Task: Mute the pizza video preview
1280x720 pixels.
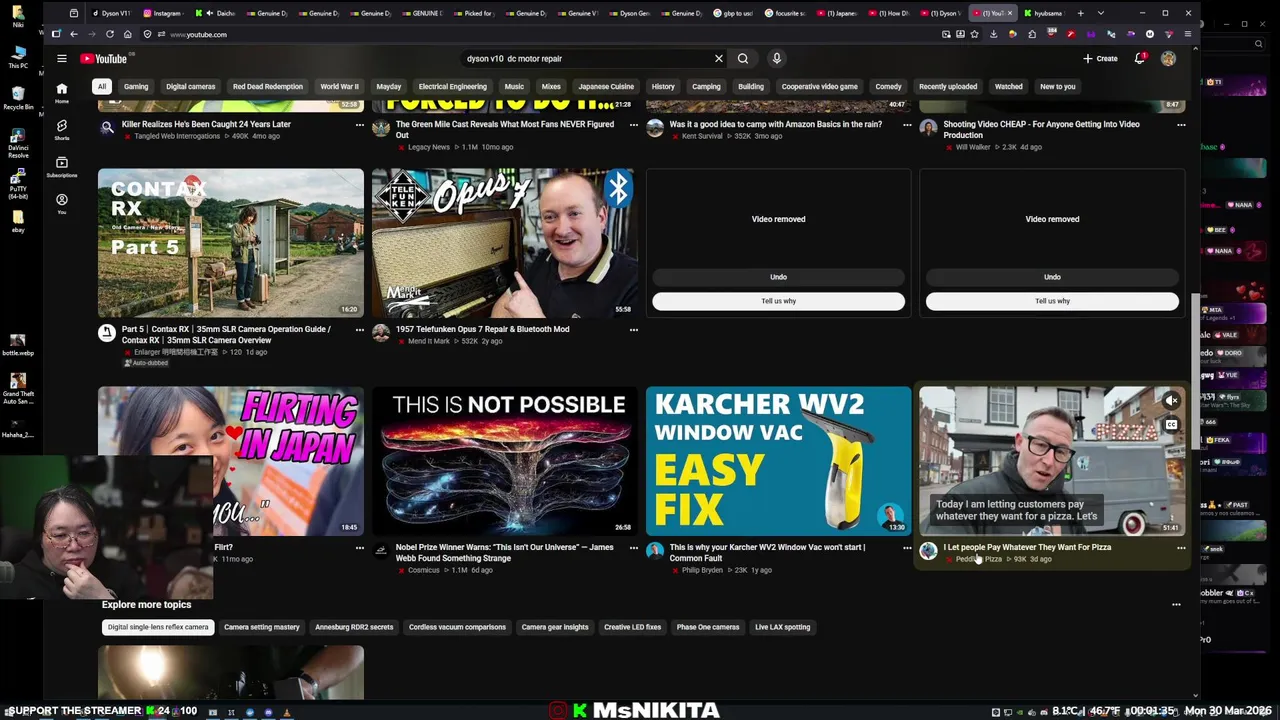Action: (x=1171, y=401)
